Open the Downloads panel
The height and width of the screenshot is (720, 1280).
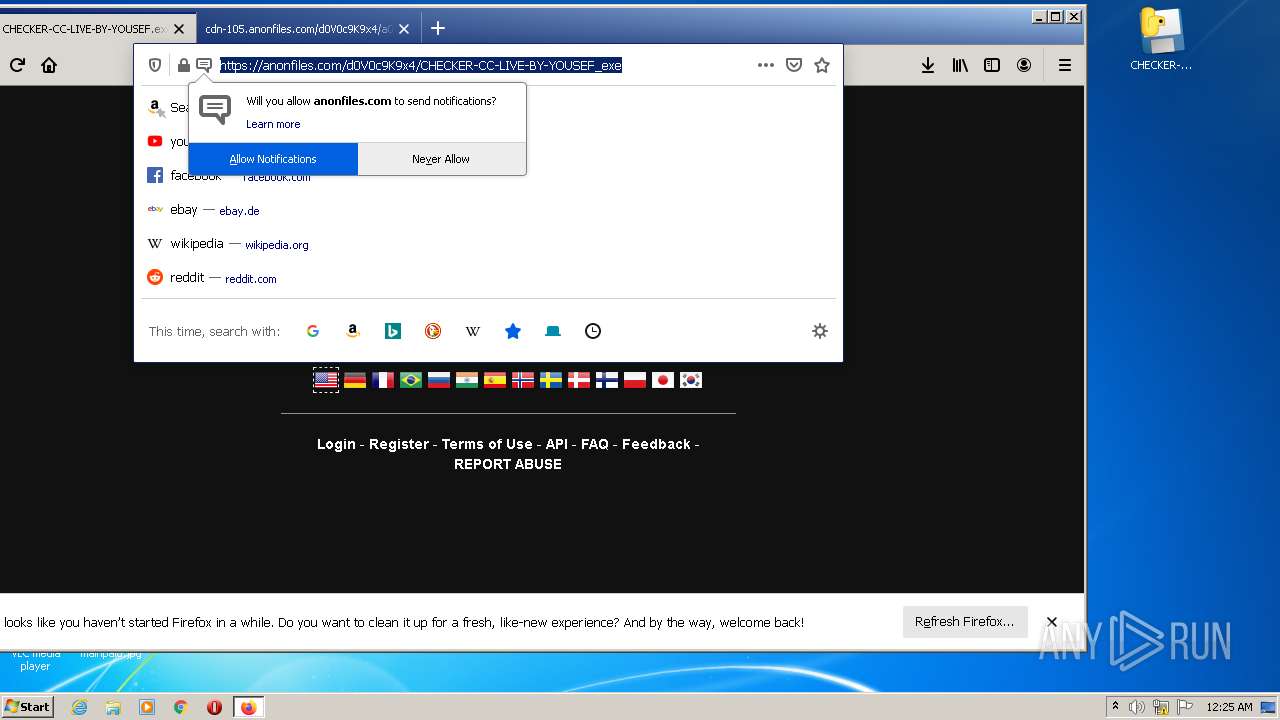point(928,65)
